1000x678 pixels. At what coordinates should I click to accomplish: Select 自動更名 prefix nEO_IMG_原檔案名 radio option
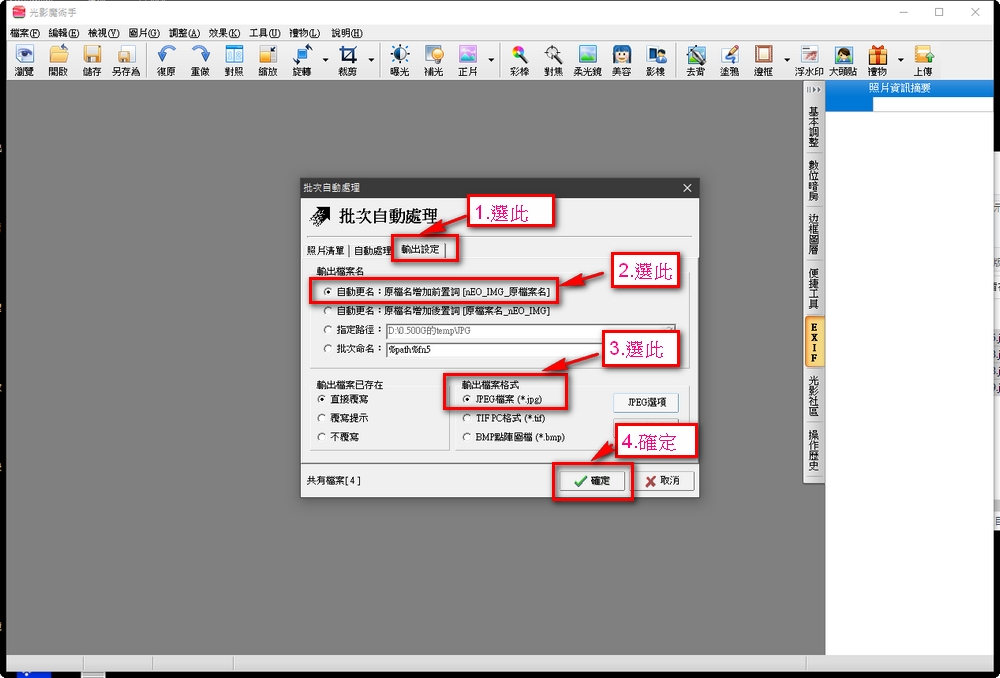tap(329, 291)
